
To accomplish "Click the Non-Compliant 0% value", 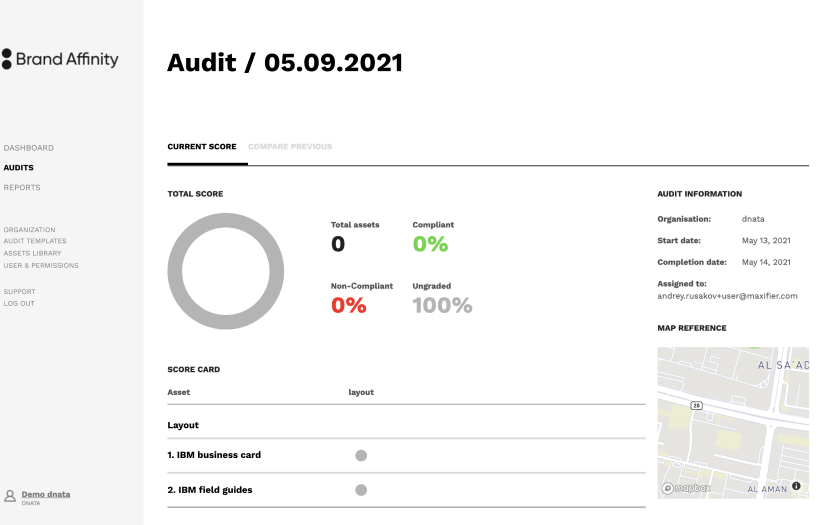I will 349,305.
